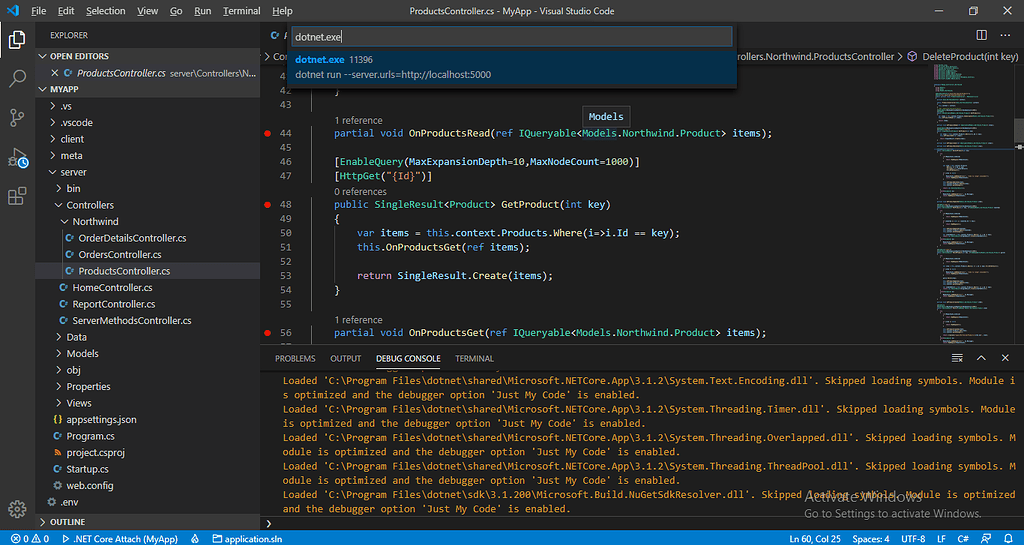Click Ln 60, Col 25 in status bar
This screenshot has width=1024, height=545.
point(815,539)
